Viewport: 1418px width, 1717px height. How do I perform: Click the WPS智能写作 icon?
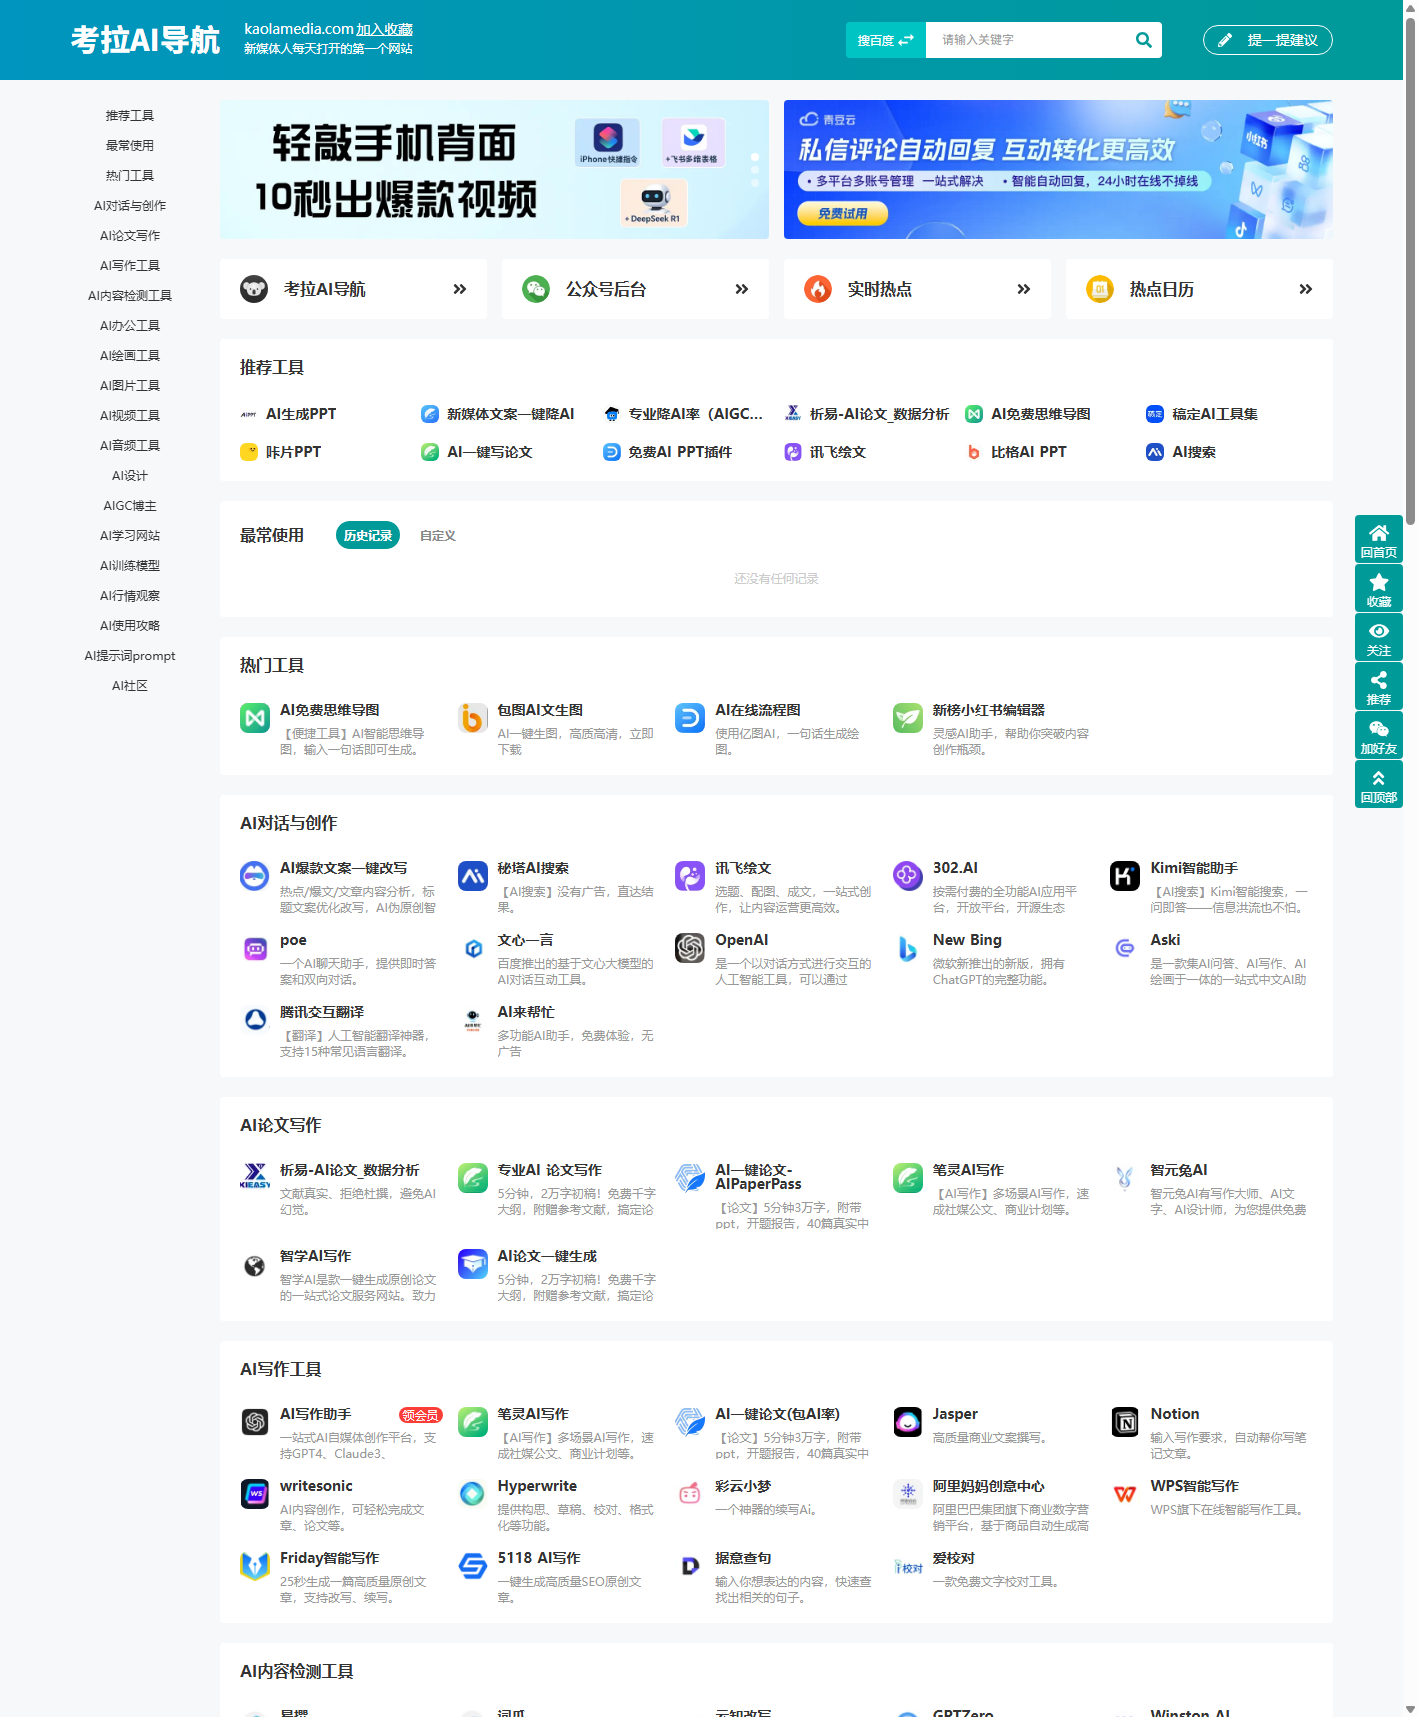pos(1125,1494)
